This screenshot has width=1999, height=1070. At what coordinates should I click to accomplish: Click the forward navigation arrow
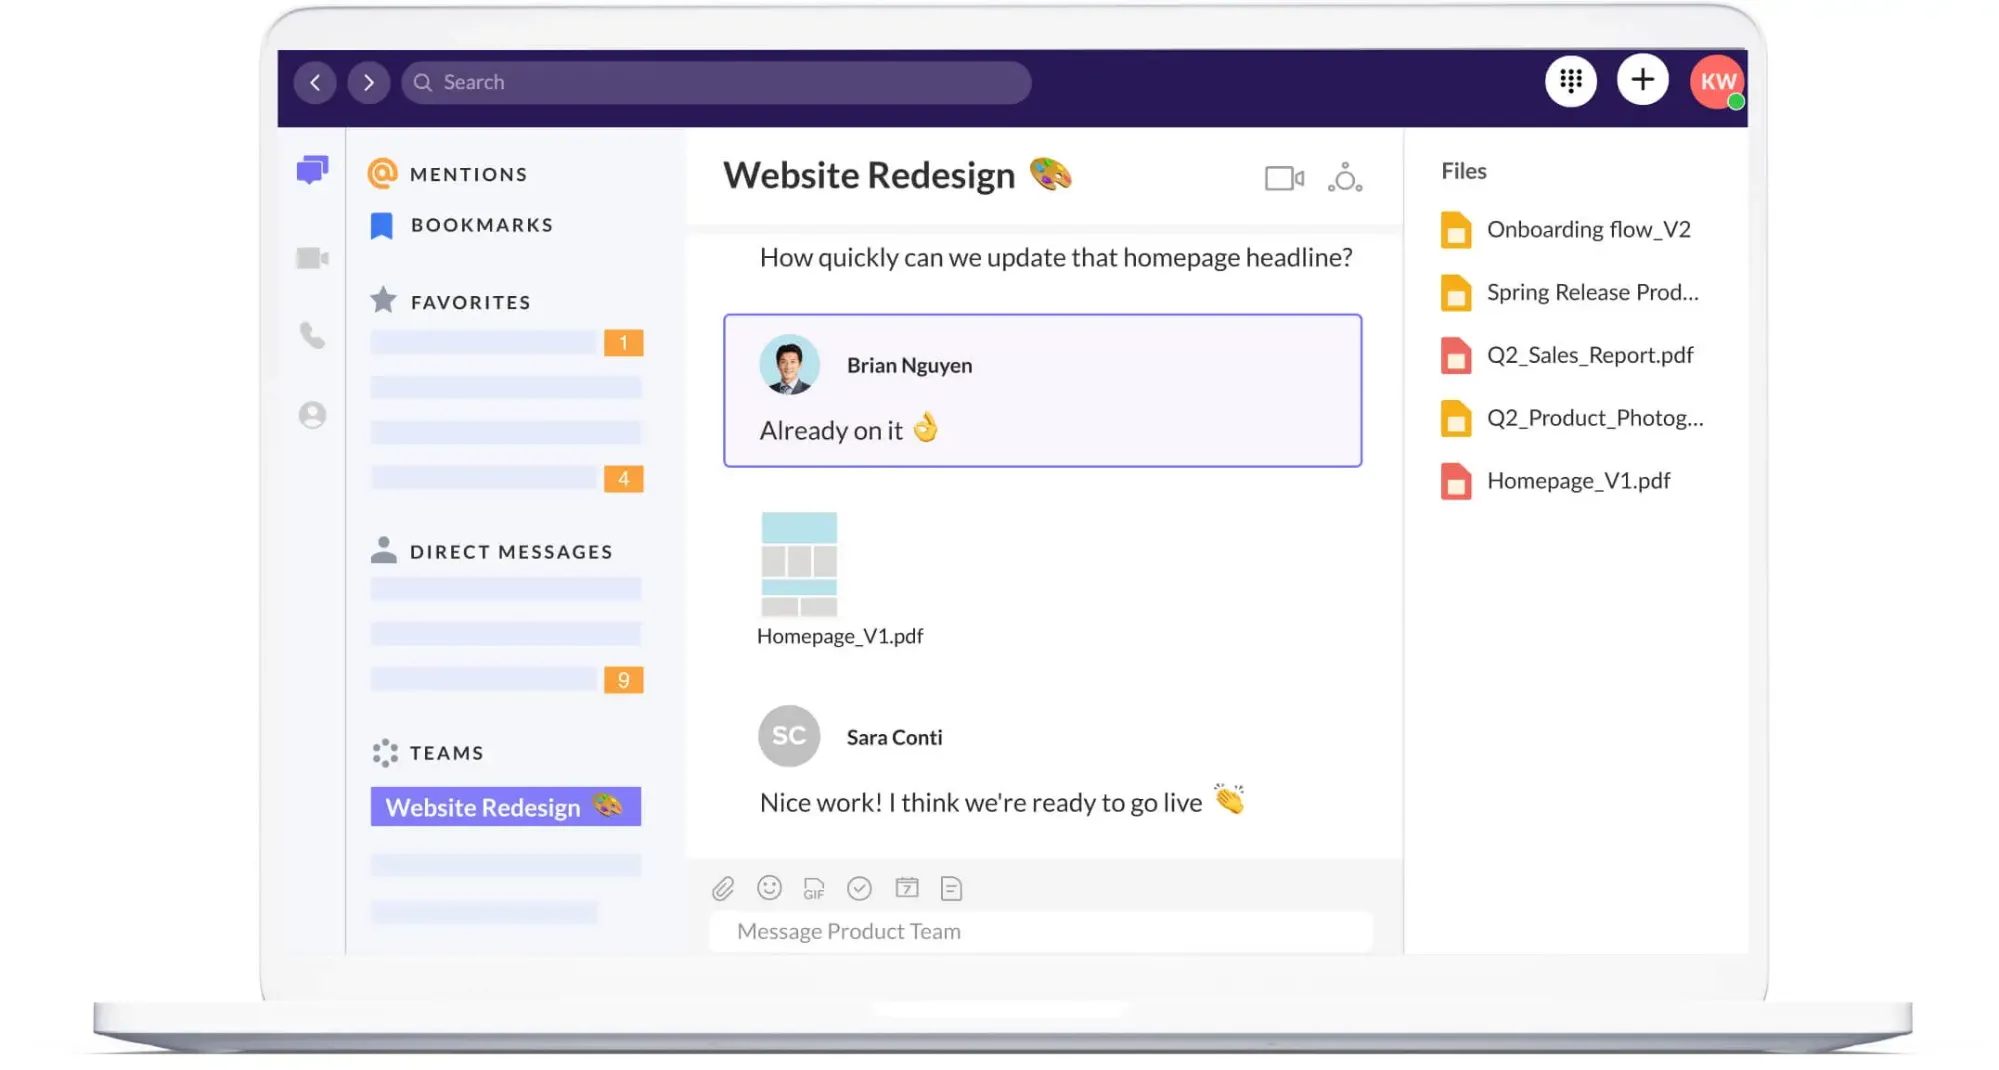[x=369, y=83]
